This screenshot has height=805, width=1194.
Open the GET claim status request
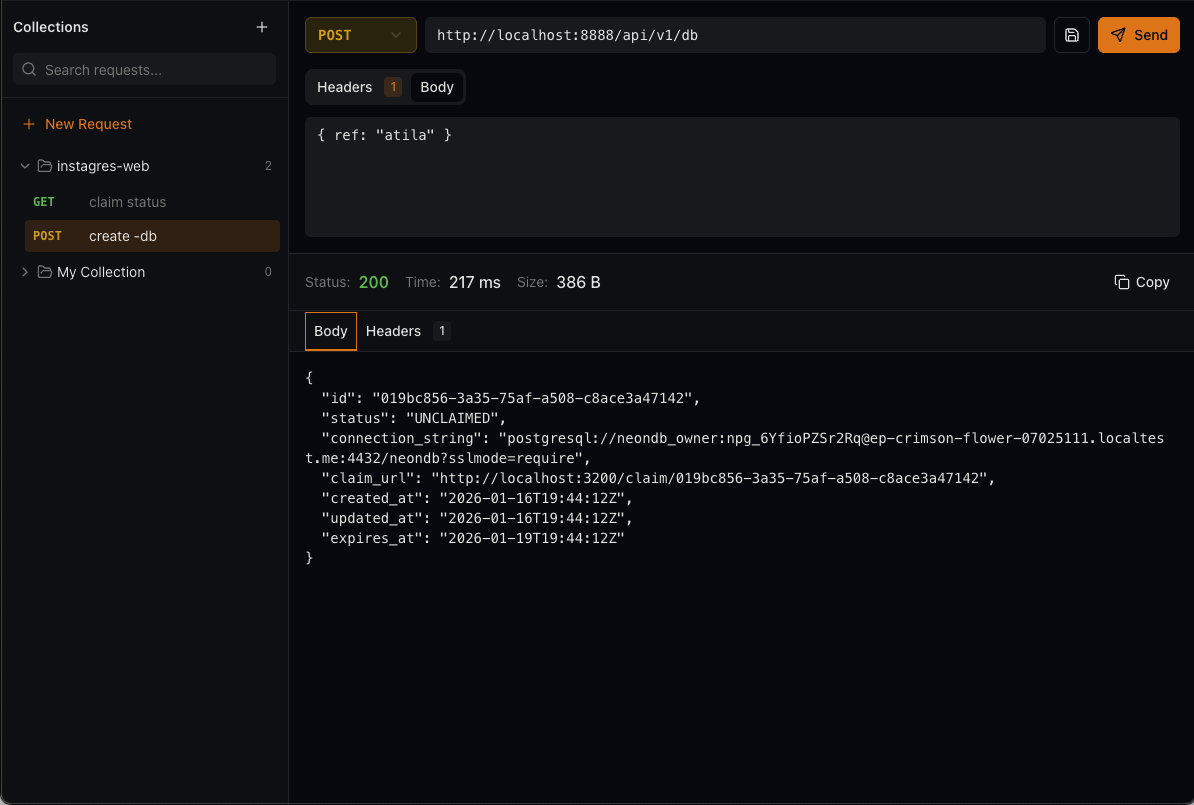(x=127, y=202)
